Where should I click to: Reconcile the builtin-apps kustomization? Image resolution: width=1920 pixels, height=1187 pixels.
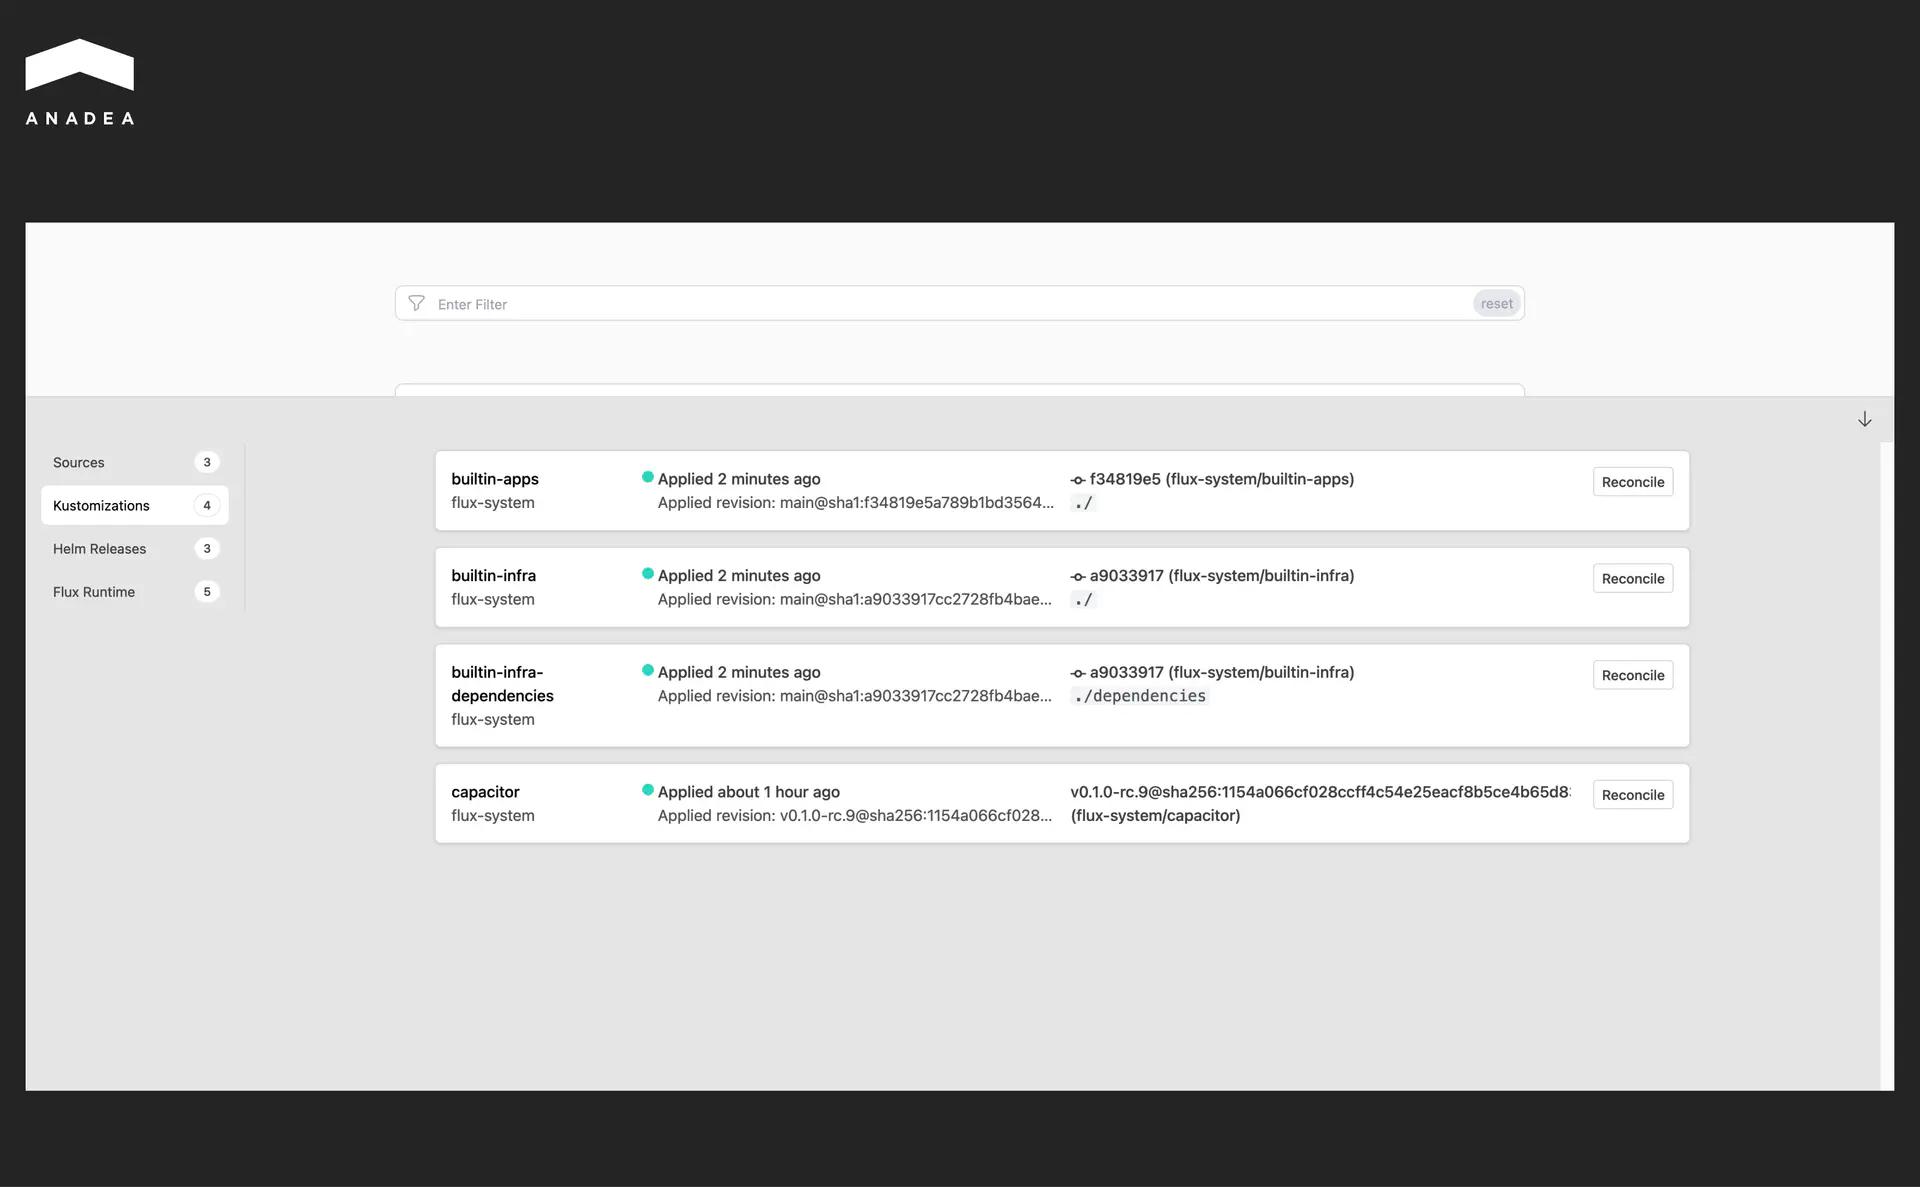click(1632, 482)
